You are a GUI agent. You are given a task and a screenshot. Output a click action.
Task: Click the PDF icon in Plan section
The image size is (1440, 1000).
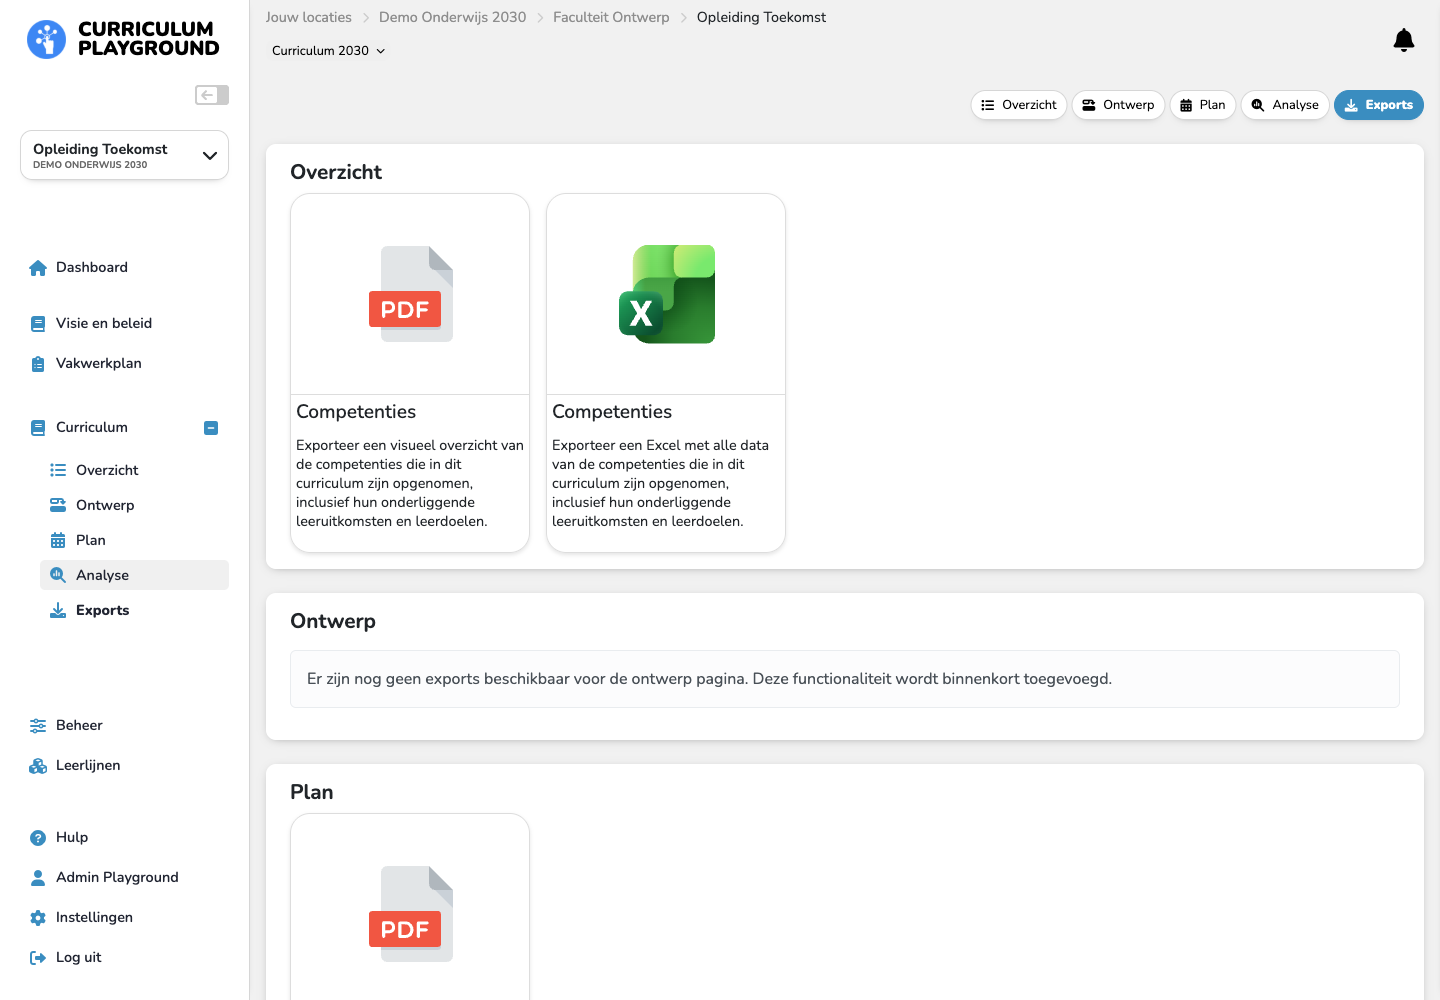click(410, 914)
